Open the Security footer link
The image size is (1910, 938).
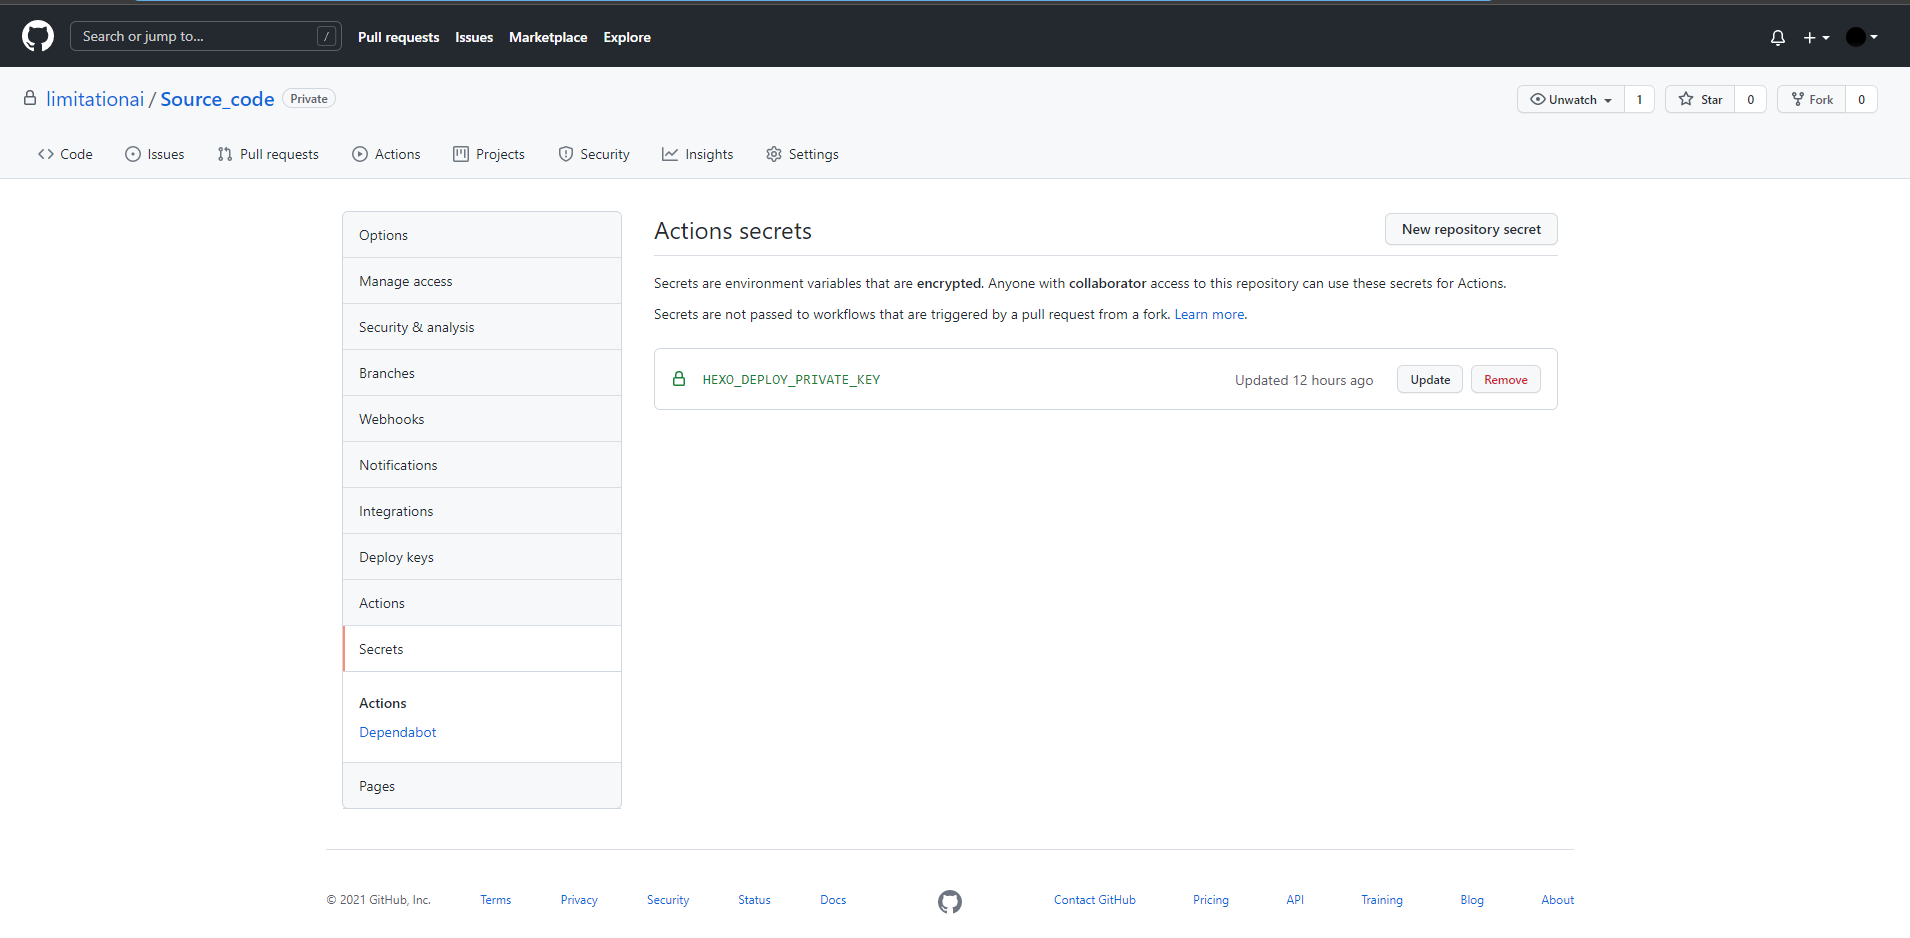click(668, 900)
